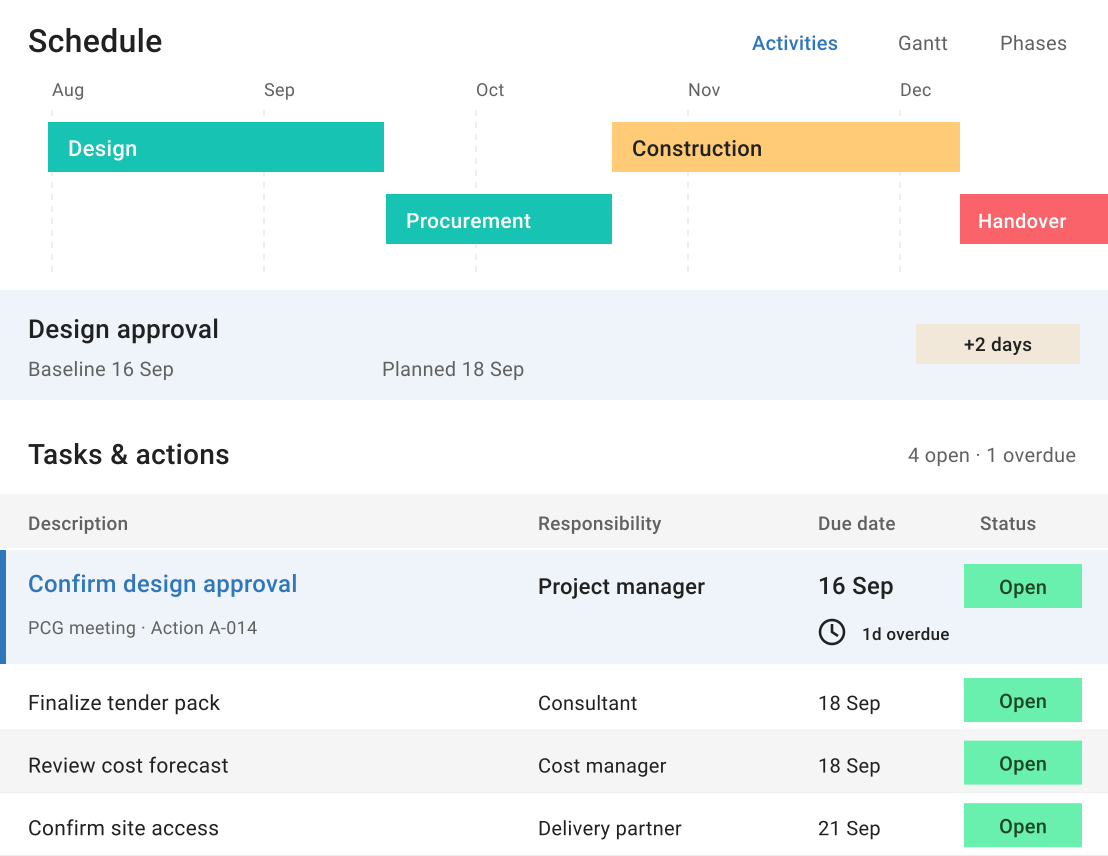
Task: Click the Planned 18 Sep text
Action: [453, 369]
